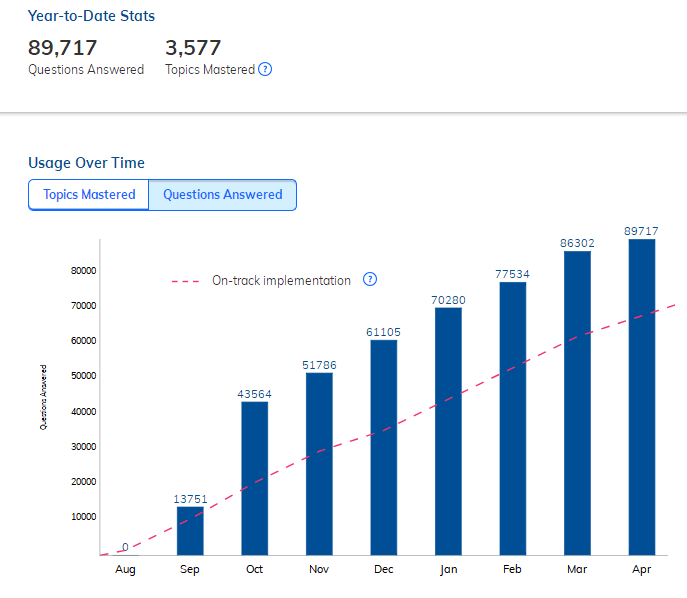Click the Aug zero value data label
This screenshot has height=598, width=687.
[x=125, y=547]
